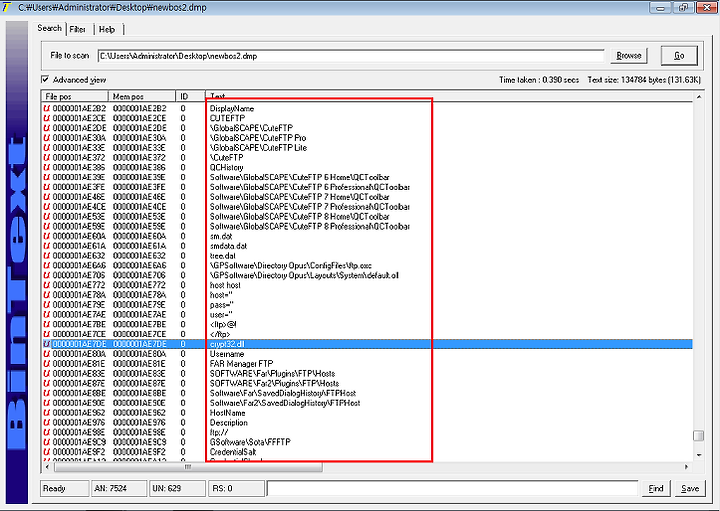
Task: Switch to the Search tab
Action: click(49, 28)
